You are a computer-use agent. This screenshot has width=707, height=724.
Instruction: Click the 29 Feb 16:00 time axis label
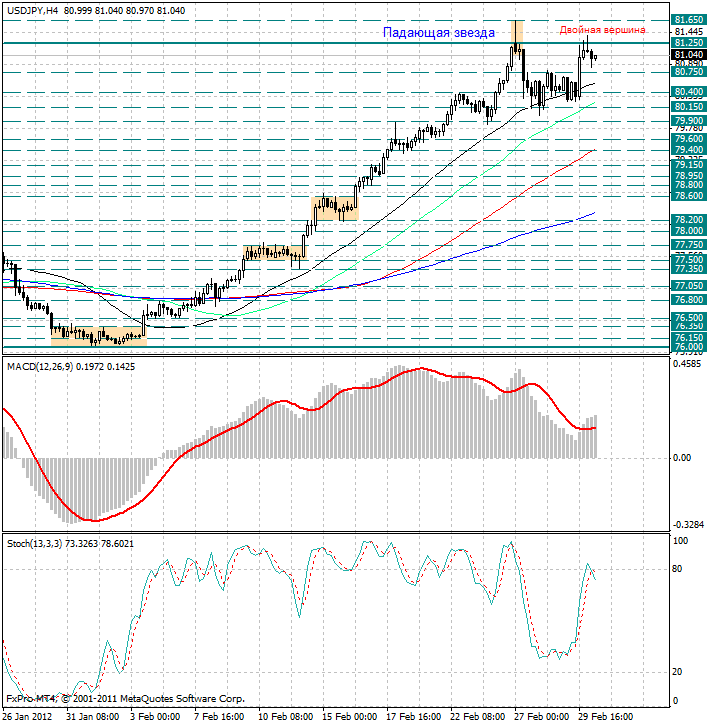606,717
